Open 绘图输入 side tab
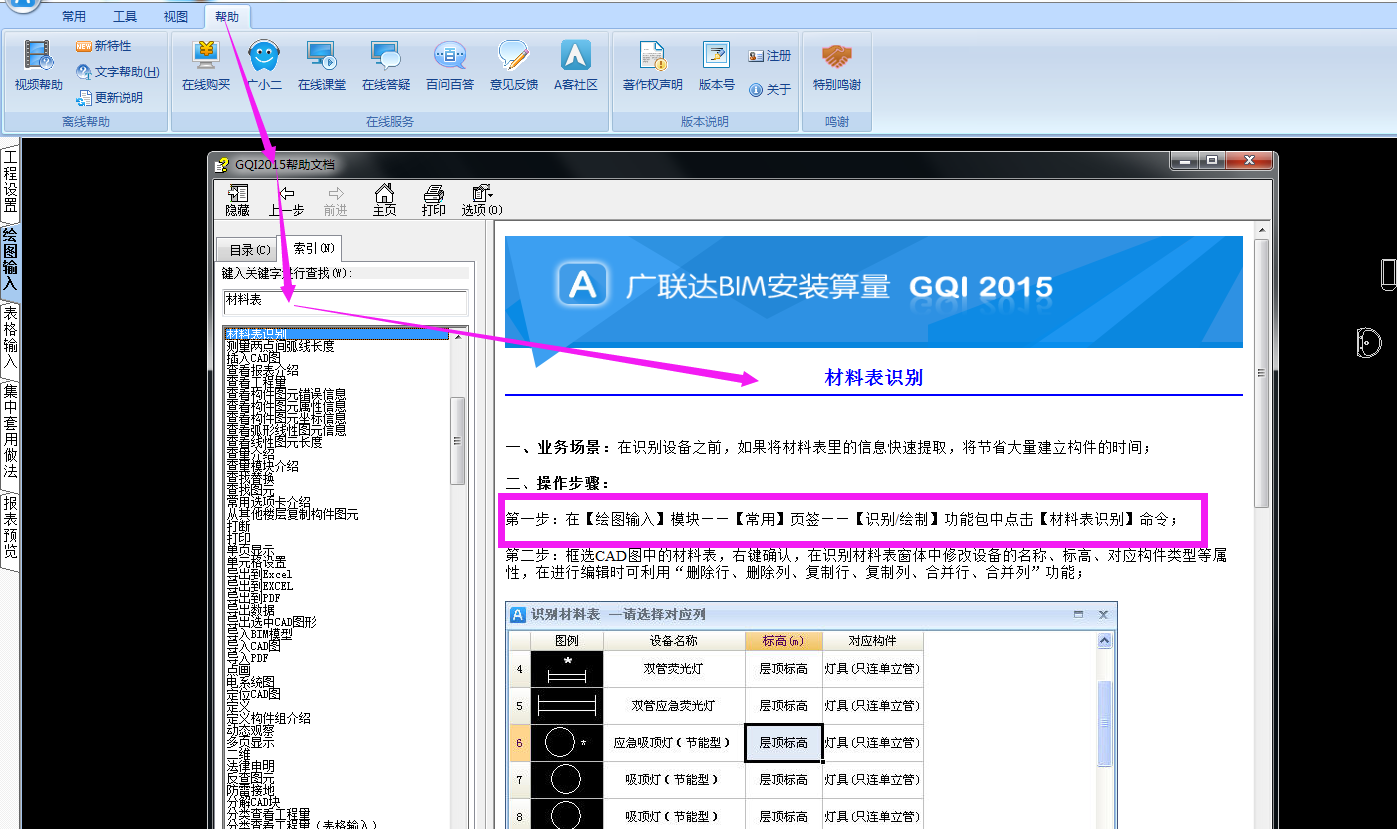The height and width of the screenshot is (829, 1397). 10,260
